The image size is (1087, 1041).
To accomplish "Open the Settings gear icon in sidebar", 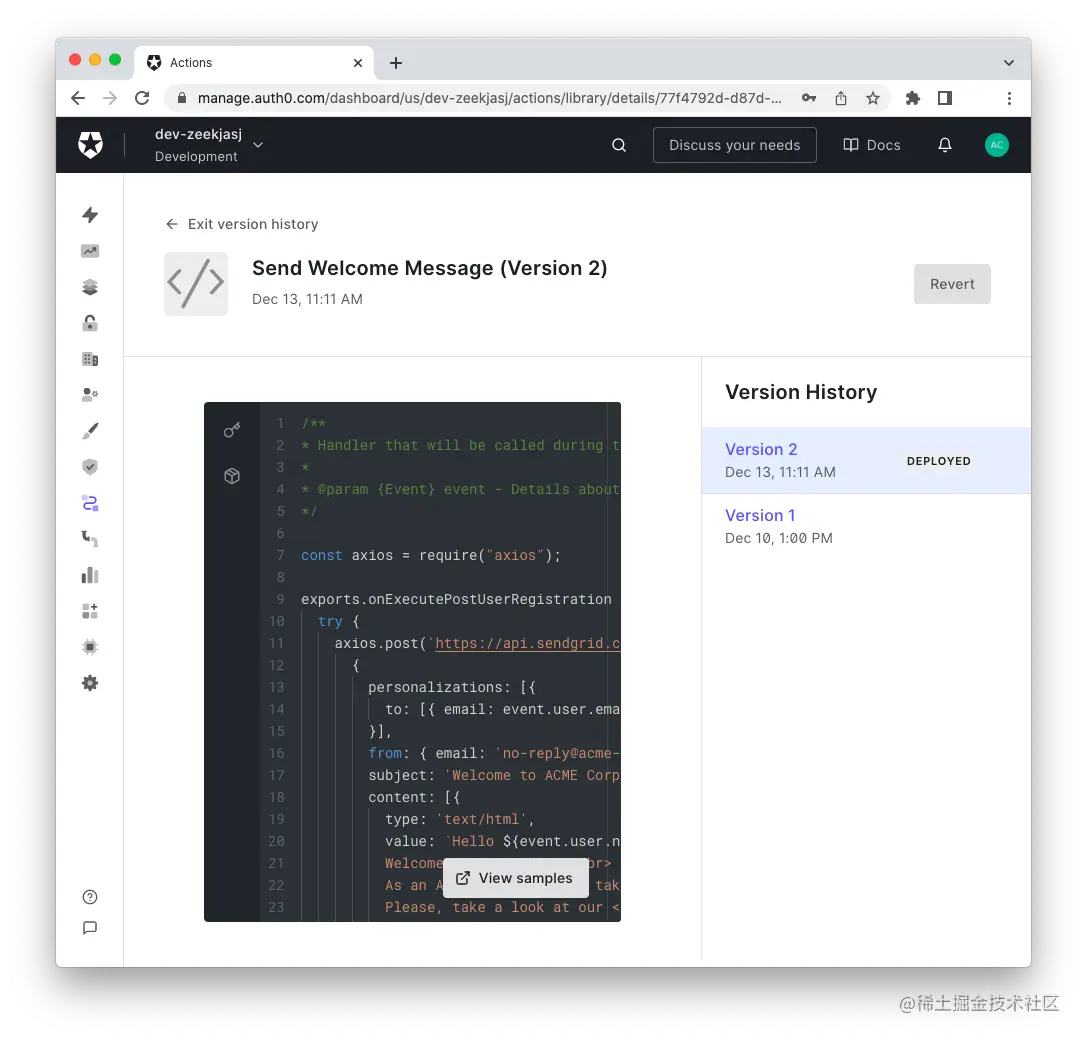I will click(90, 683).
